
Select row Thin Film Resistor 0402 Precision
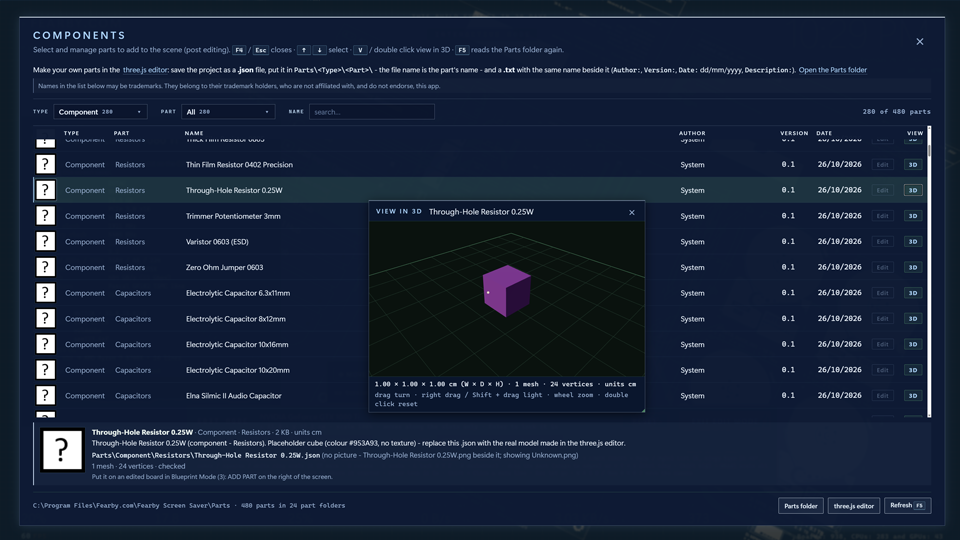point(481,165)
